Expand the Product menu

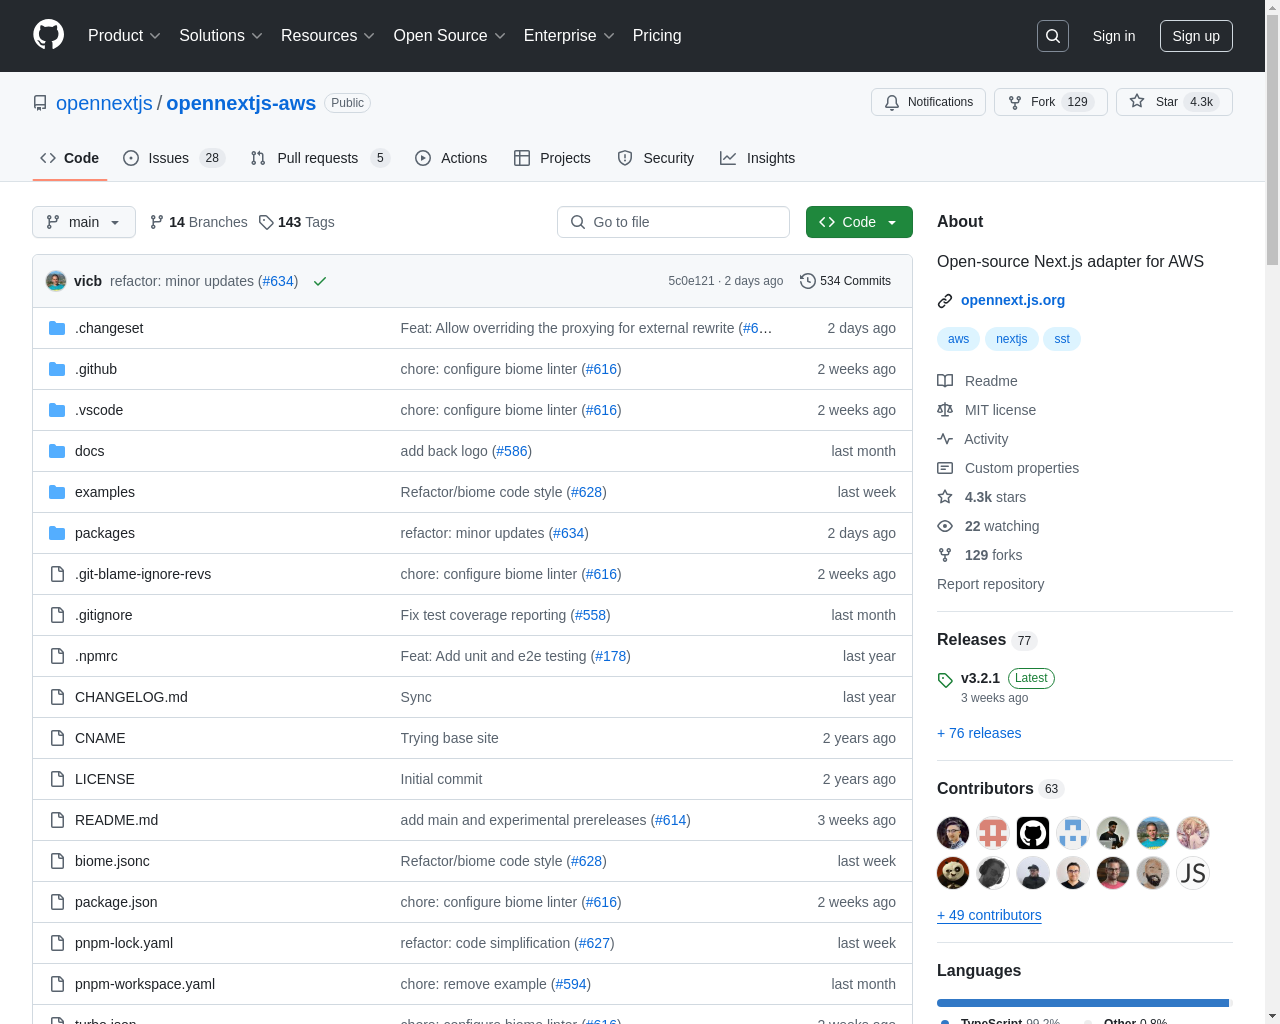(x=124, y=36)
